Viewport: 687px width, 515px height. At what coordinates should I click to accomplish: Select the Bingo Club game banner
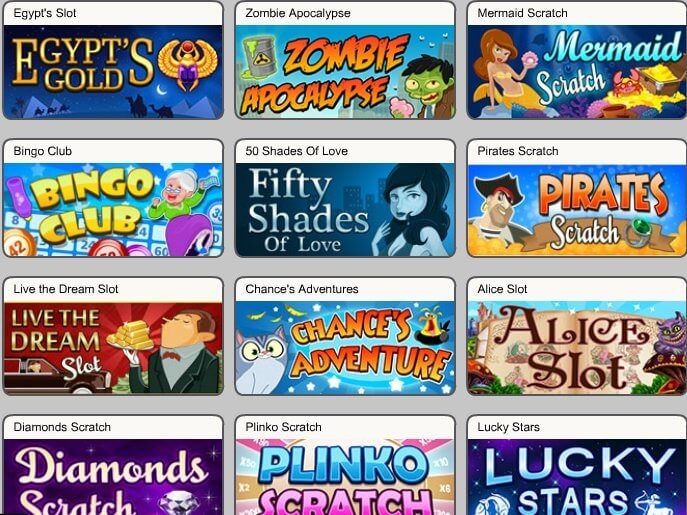click(x=113, y=210)
